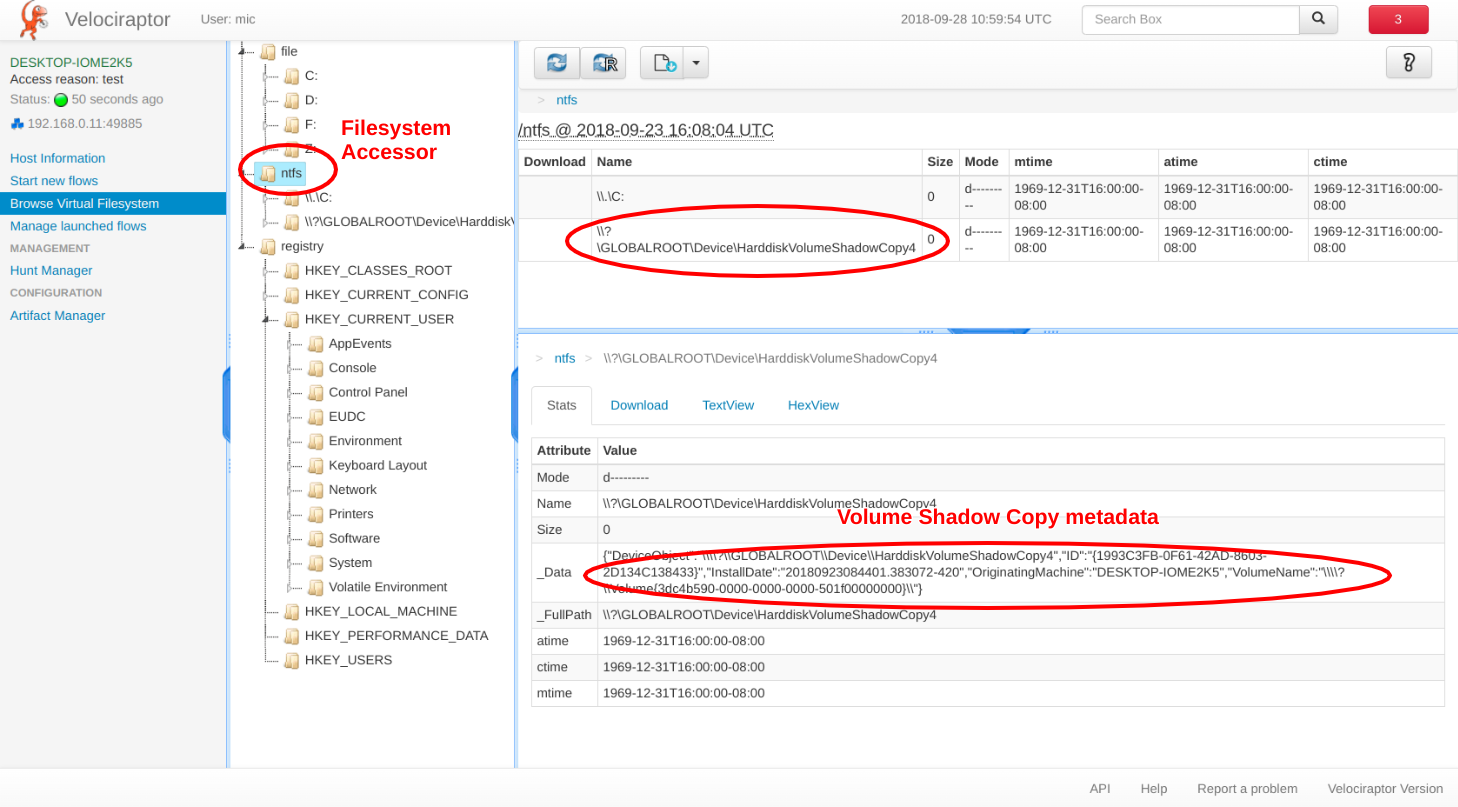
Task: Collapse the registry tree node
Action: point(242,246)
